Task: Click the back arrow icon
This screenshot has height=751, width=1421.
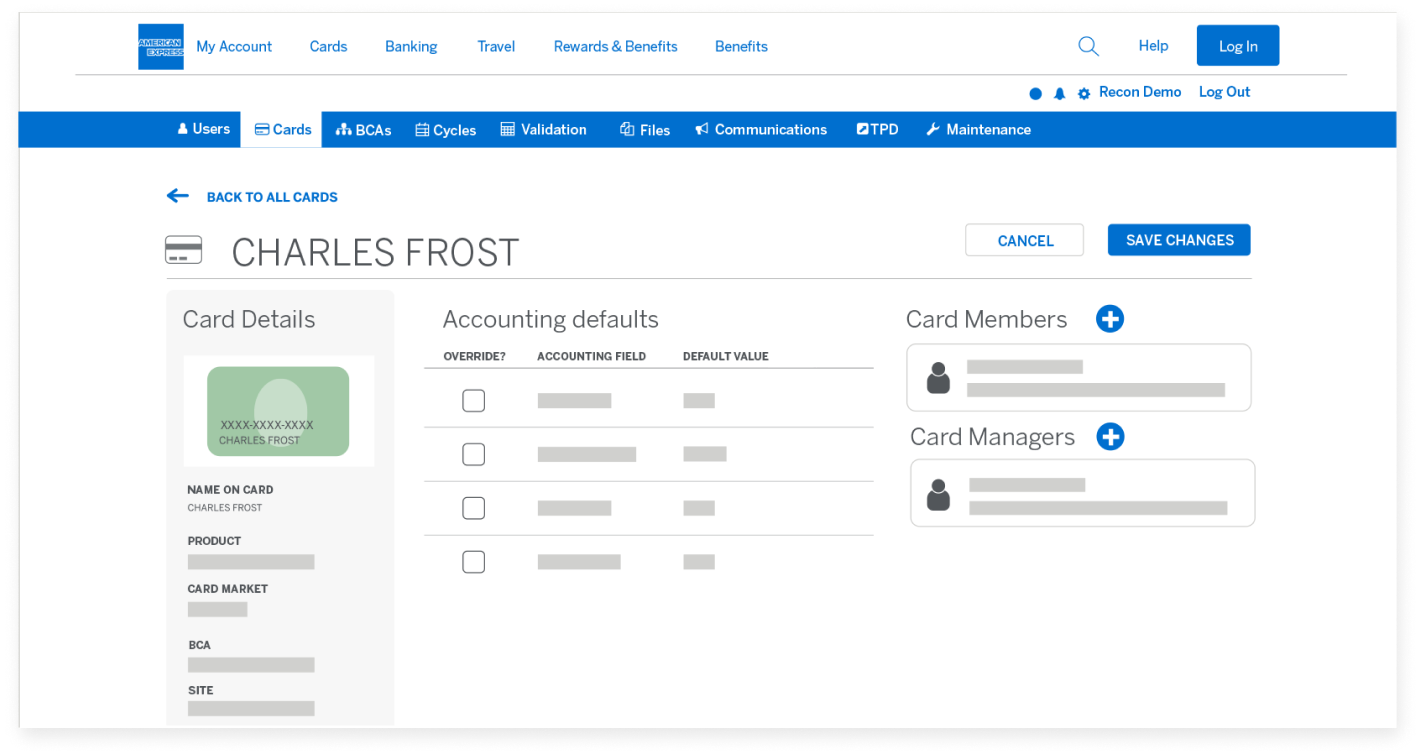Action: (178, 196)
